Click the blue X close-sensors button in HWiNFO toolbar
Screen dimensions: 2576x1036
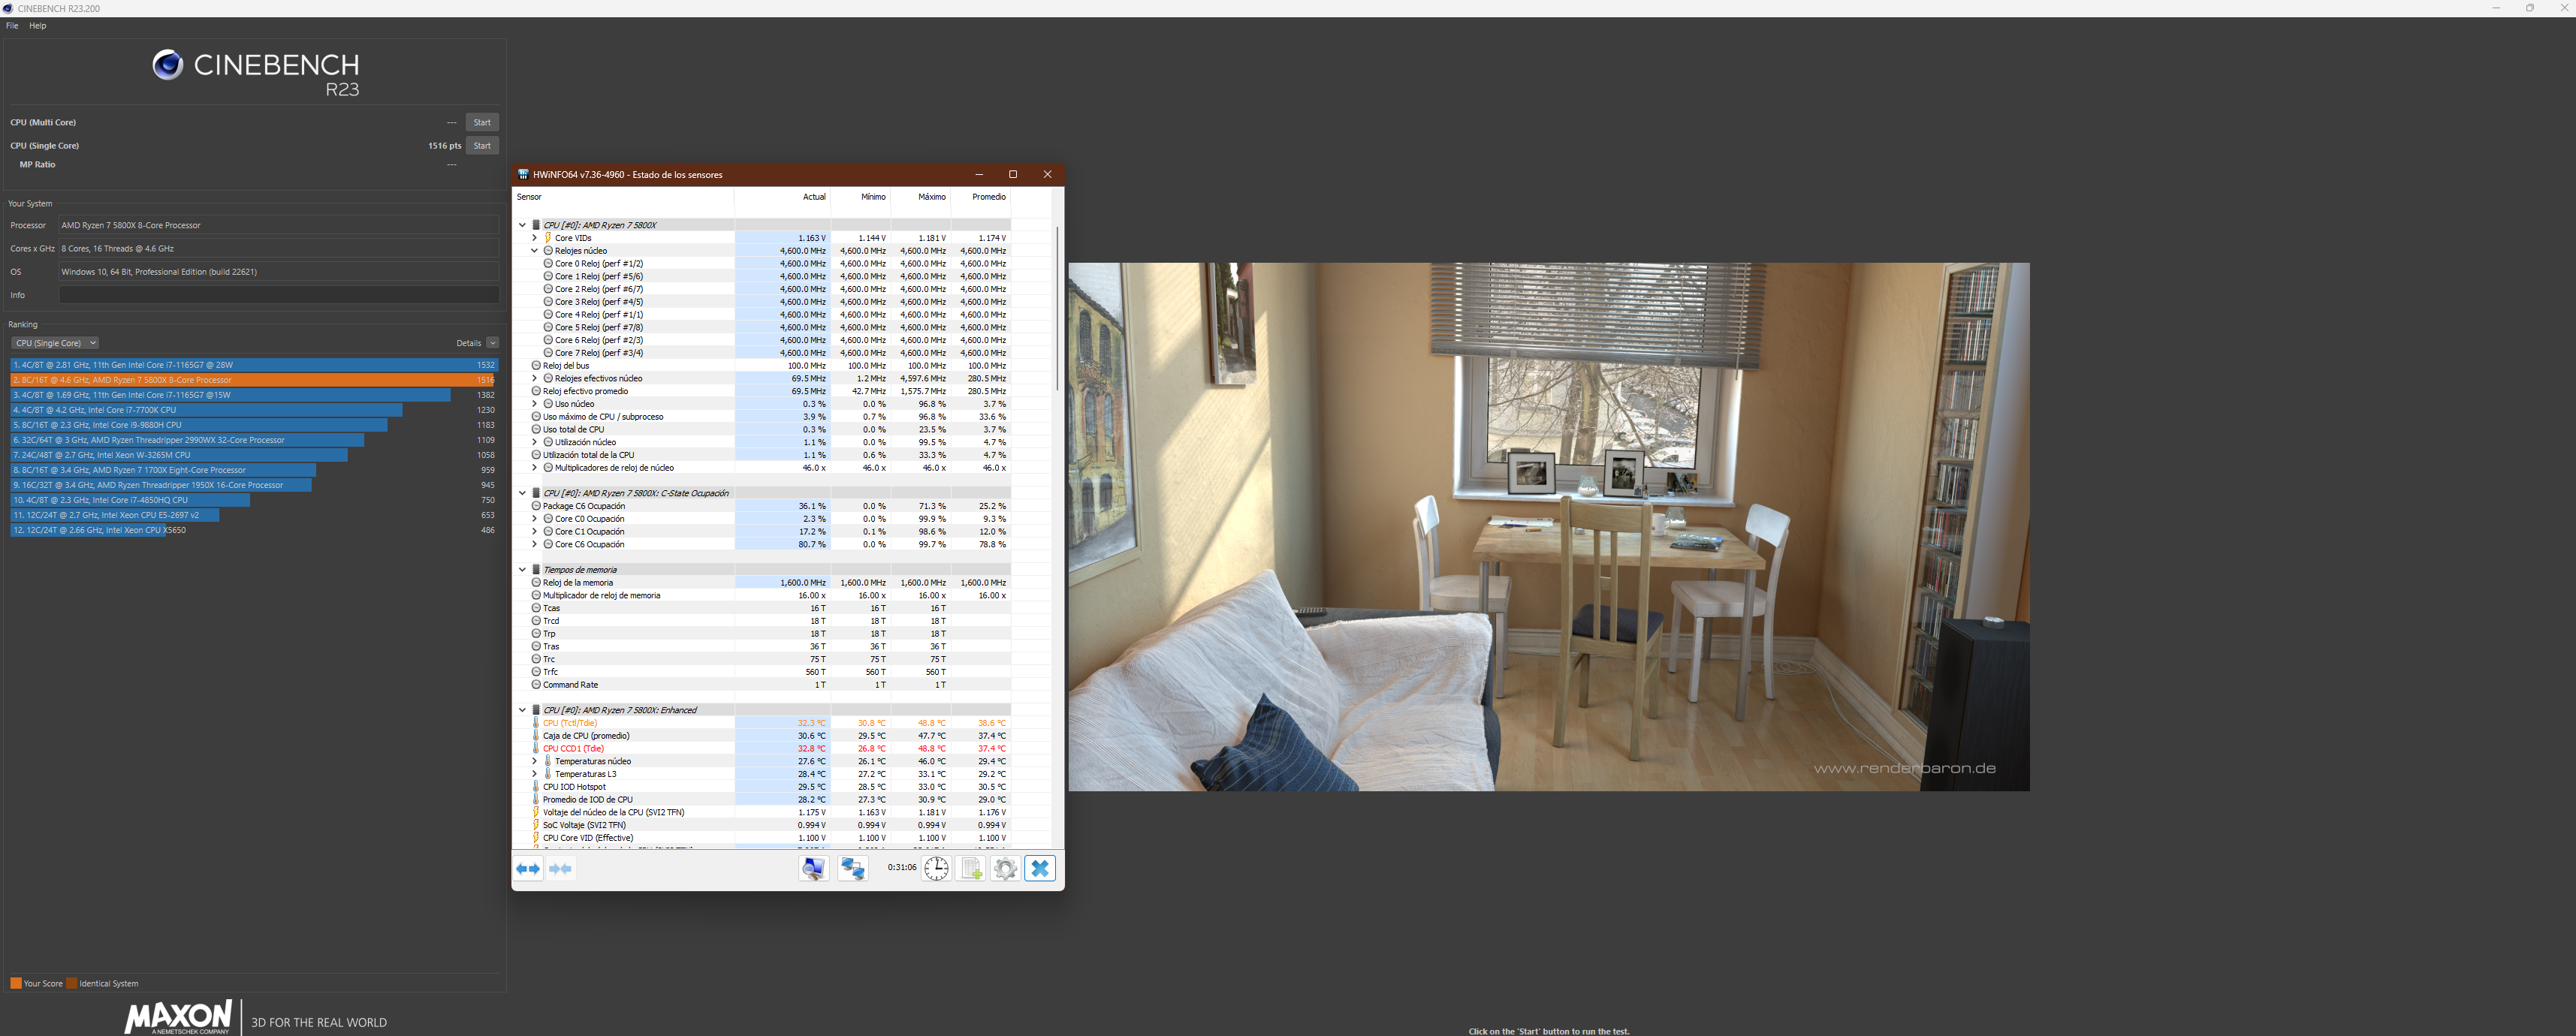[1040, 869]
